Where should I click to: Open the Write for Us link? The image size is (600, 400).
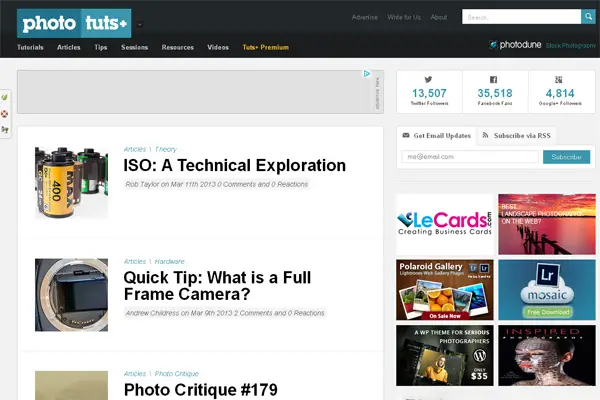[x=404, y=17]
